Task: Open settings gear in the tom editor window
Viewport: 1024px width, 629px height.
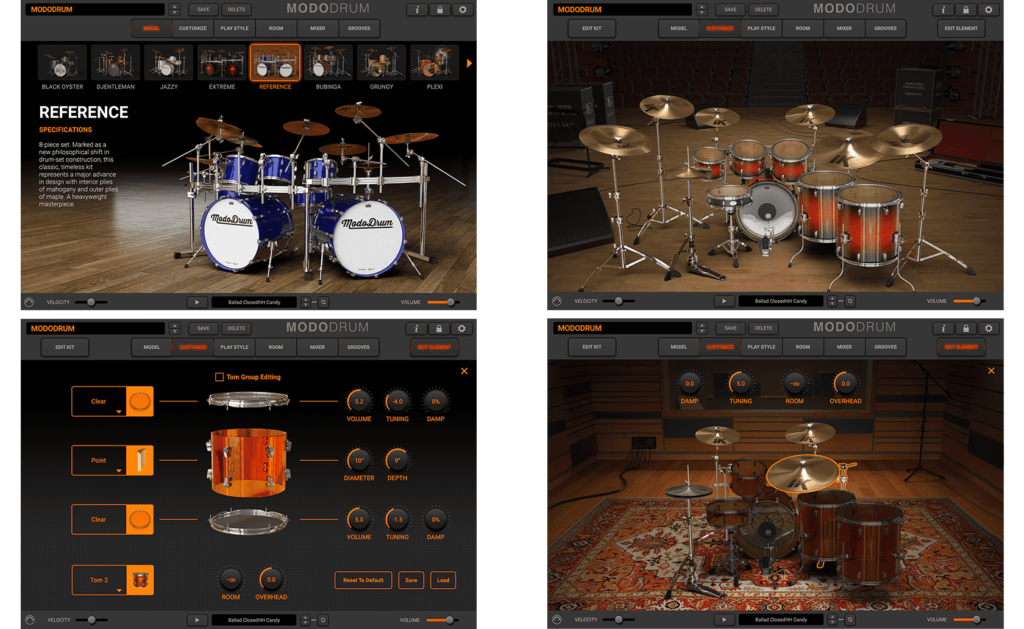Action: click(462, 329)
